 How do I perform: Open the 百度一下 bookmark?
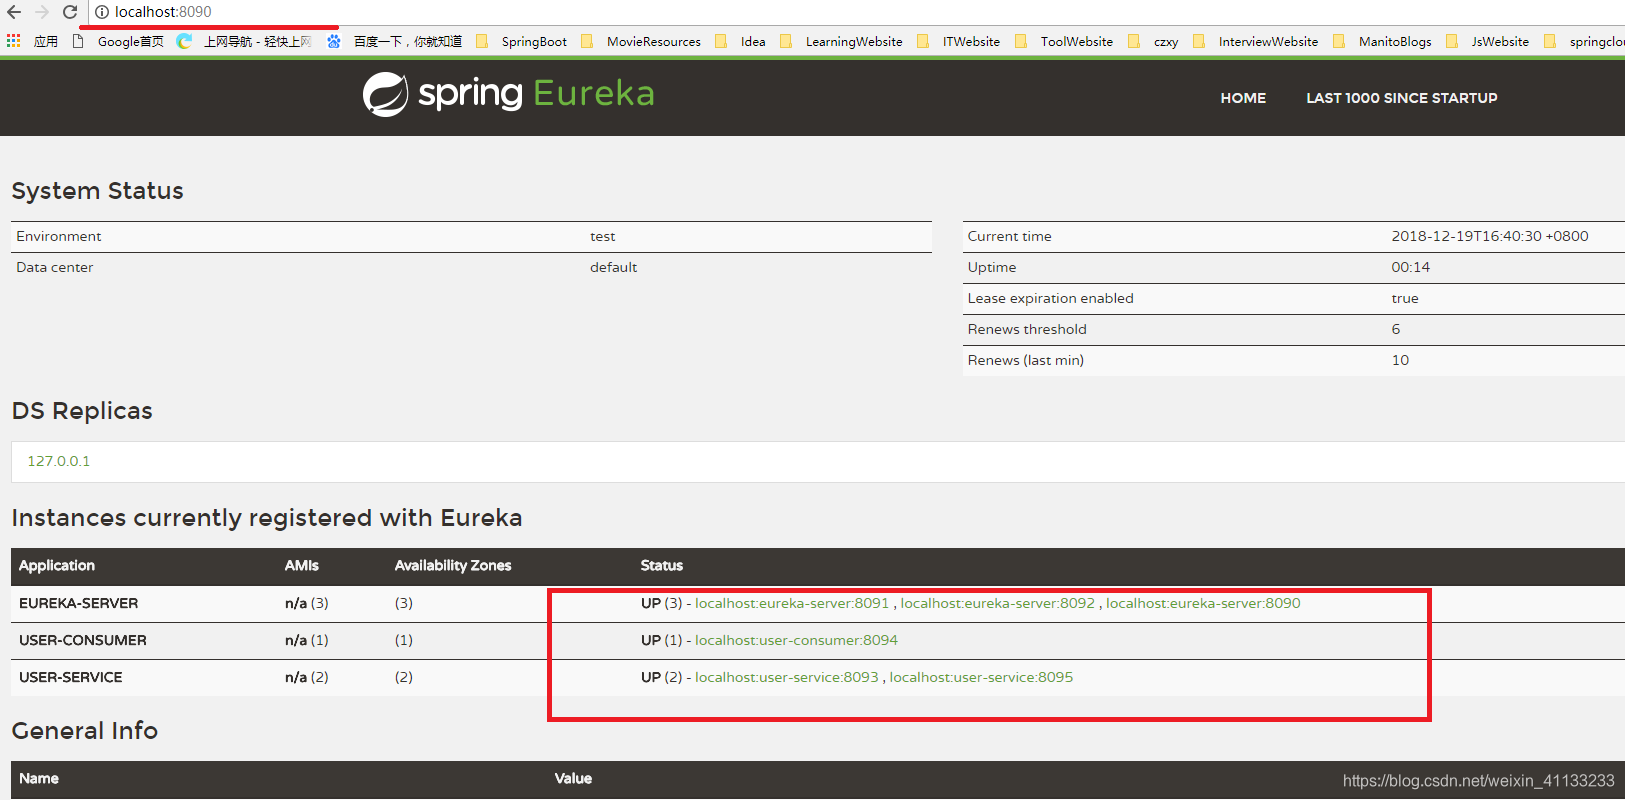pos(394,41)
